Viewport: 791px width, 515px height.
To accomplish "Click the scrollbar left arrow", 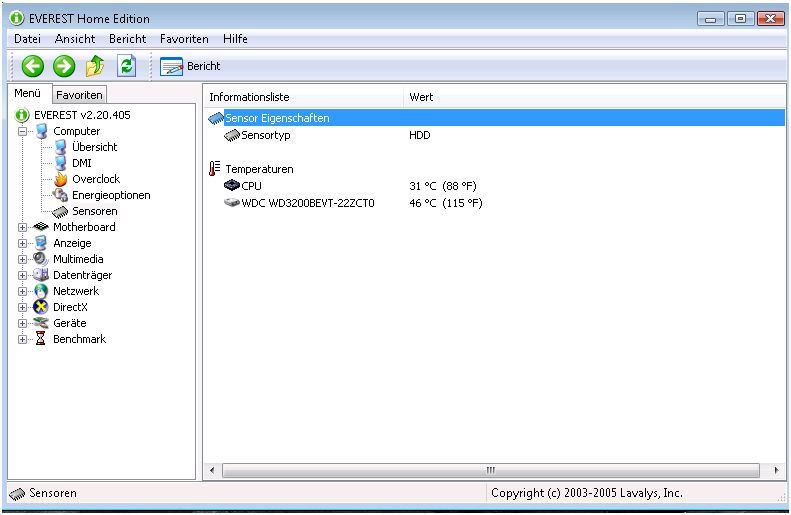I will 212,470.
